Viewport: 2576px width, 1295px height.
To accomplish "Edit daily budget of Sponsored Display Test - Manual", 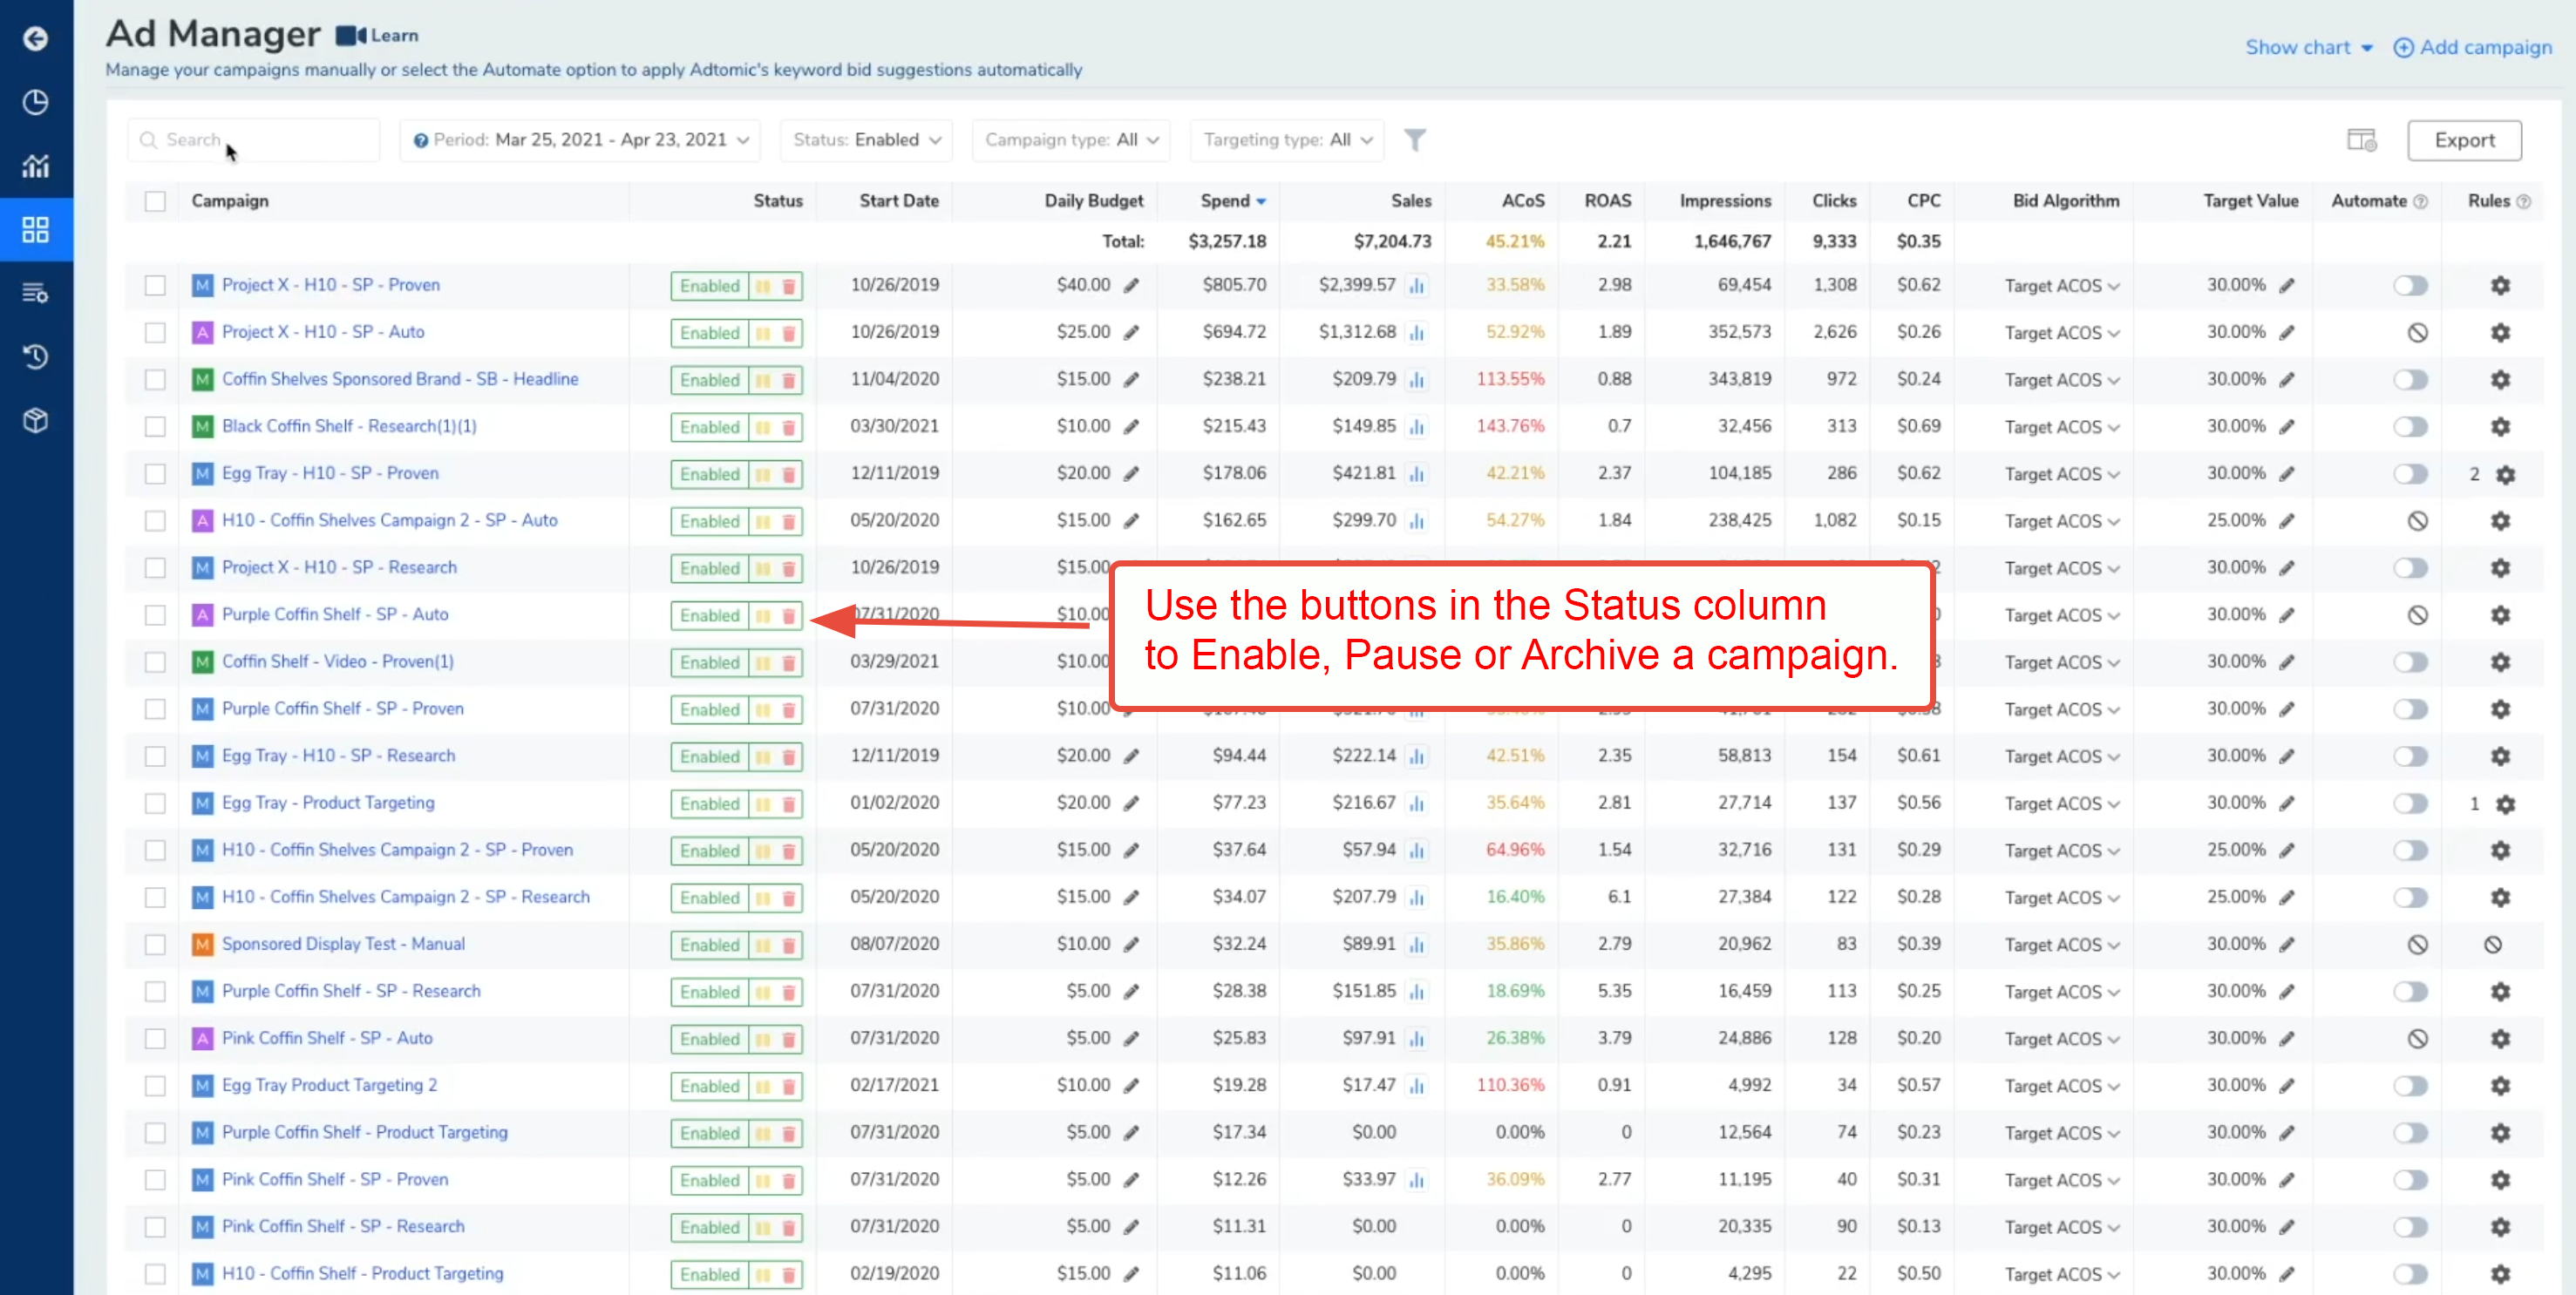I will (1131, 945).
